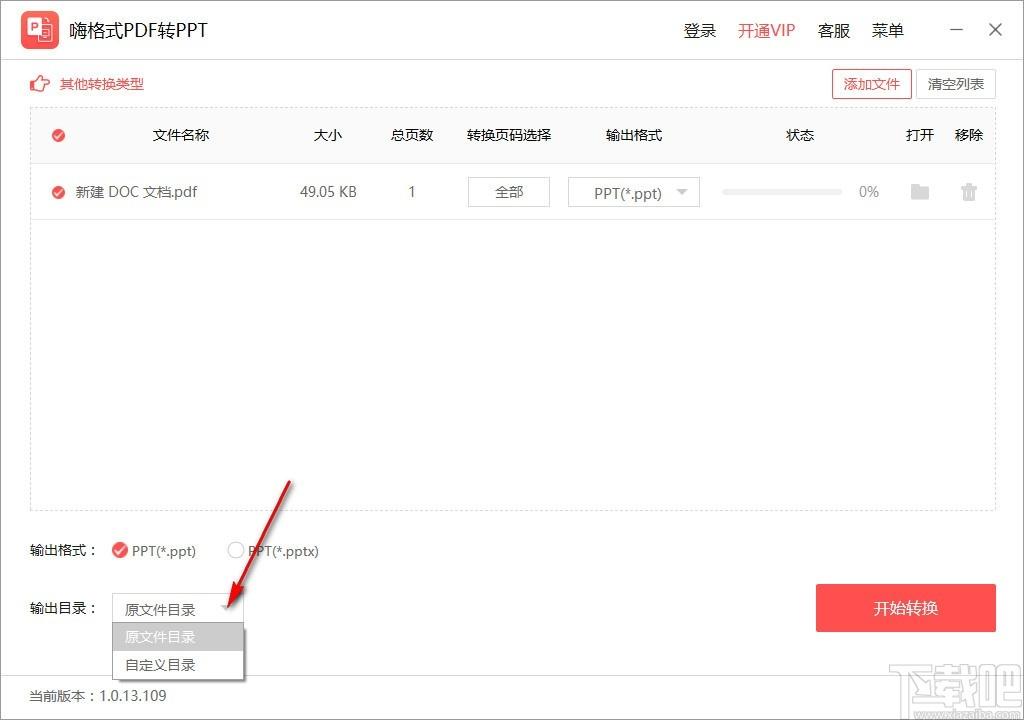The width and height of the screenshot is (1024, 720).
Task: Uncheck the checkbox for 新建 DOC 文档.pdf
Action: (x=58, y=192)
